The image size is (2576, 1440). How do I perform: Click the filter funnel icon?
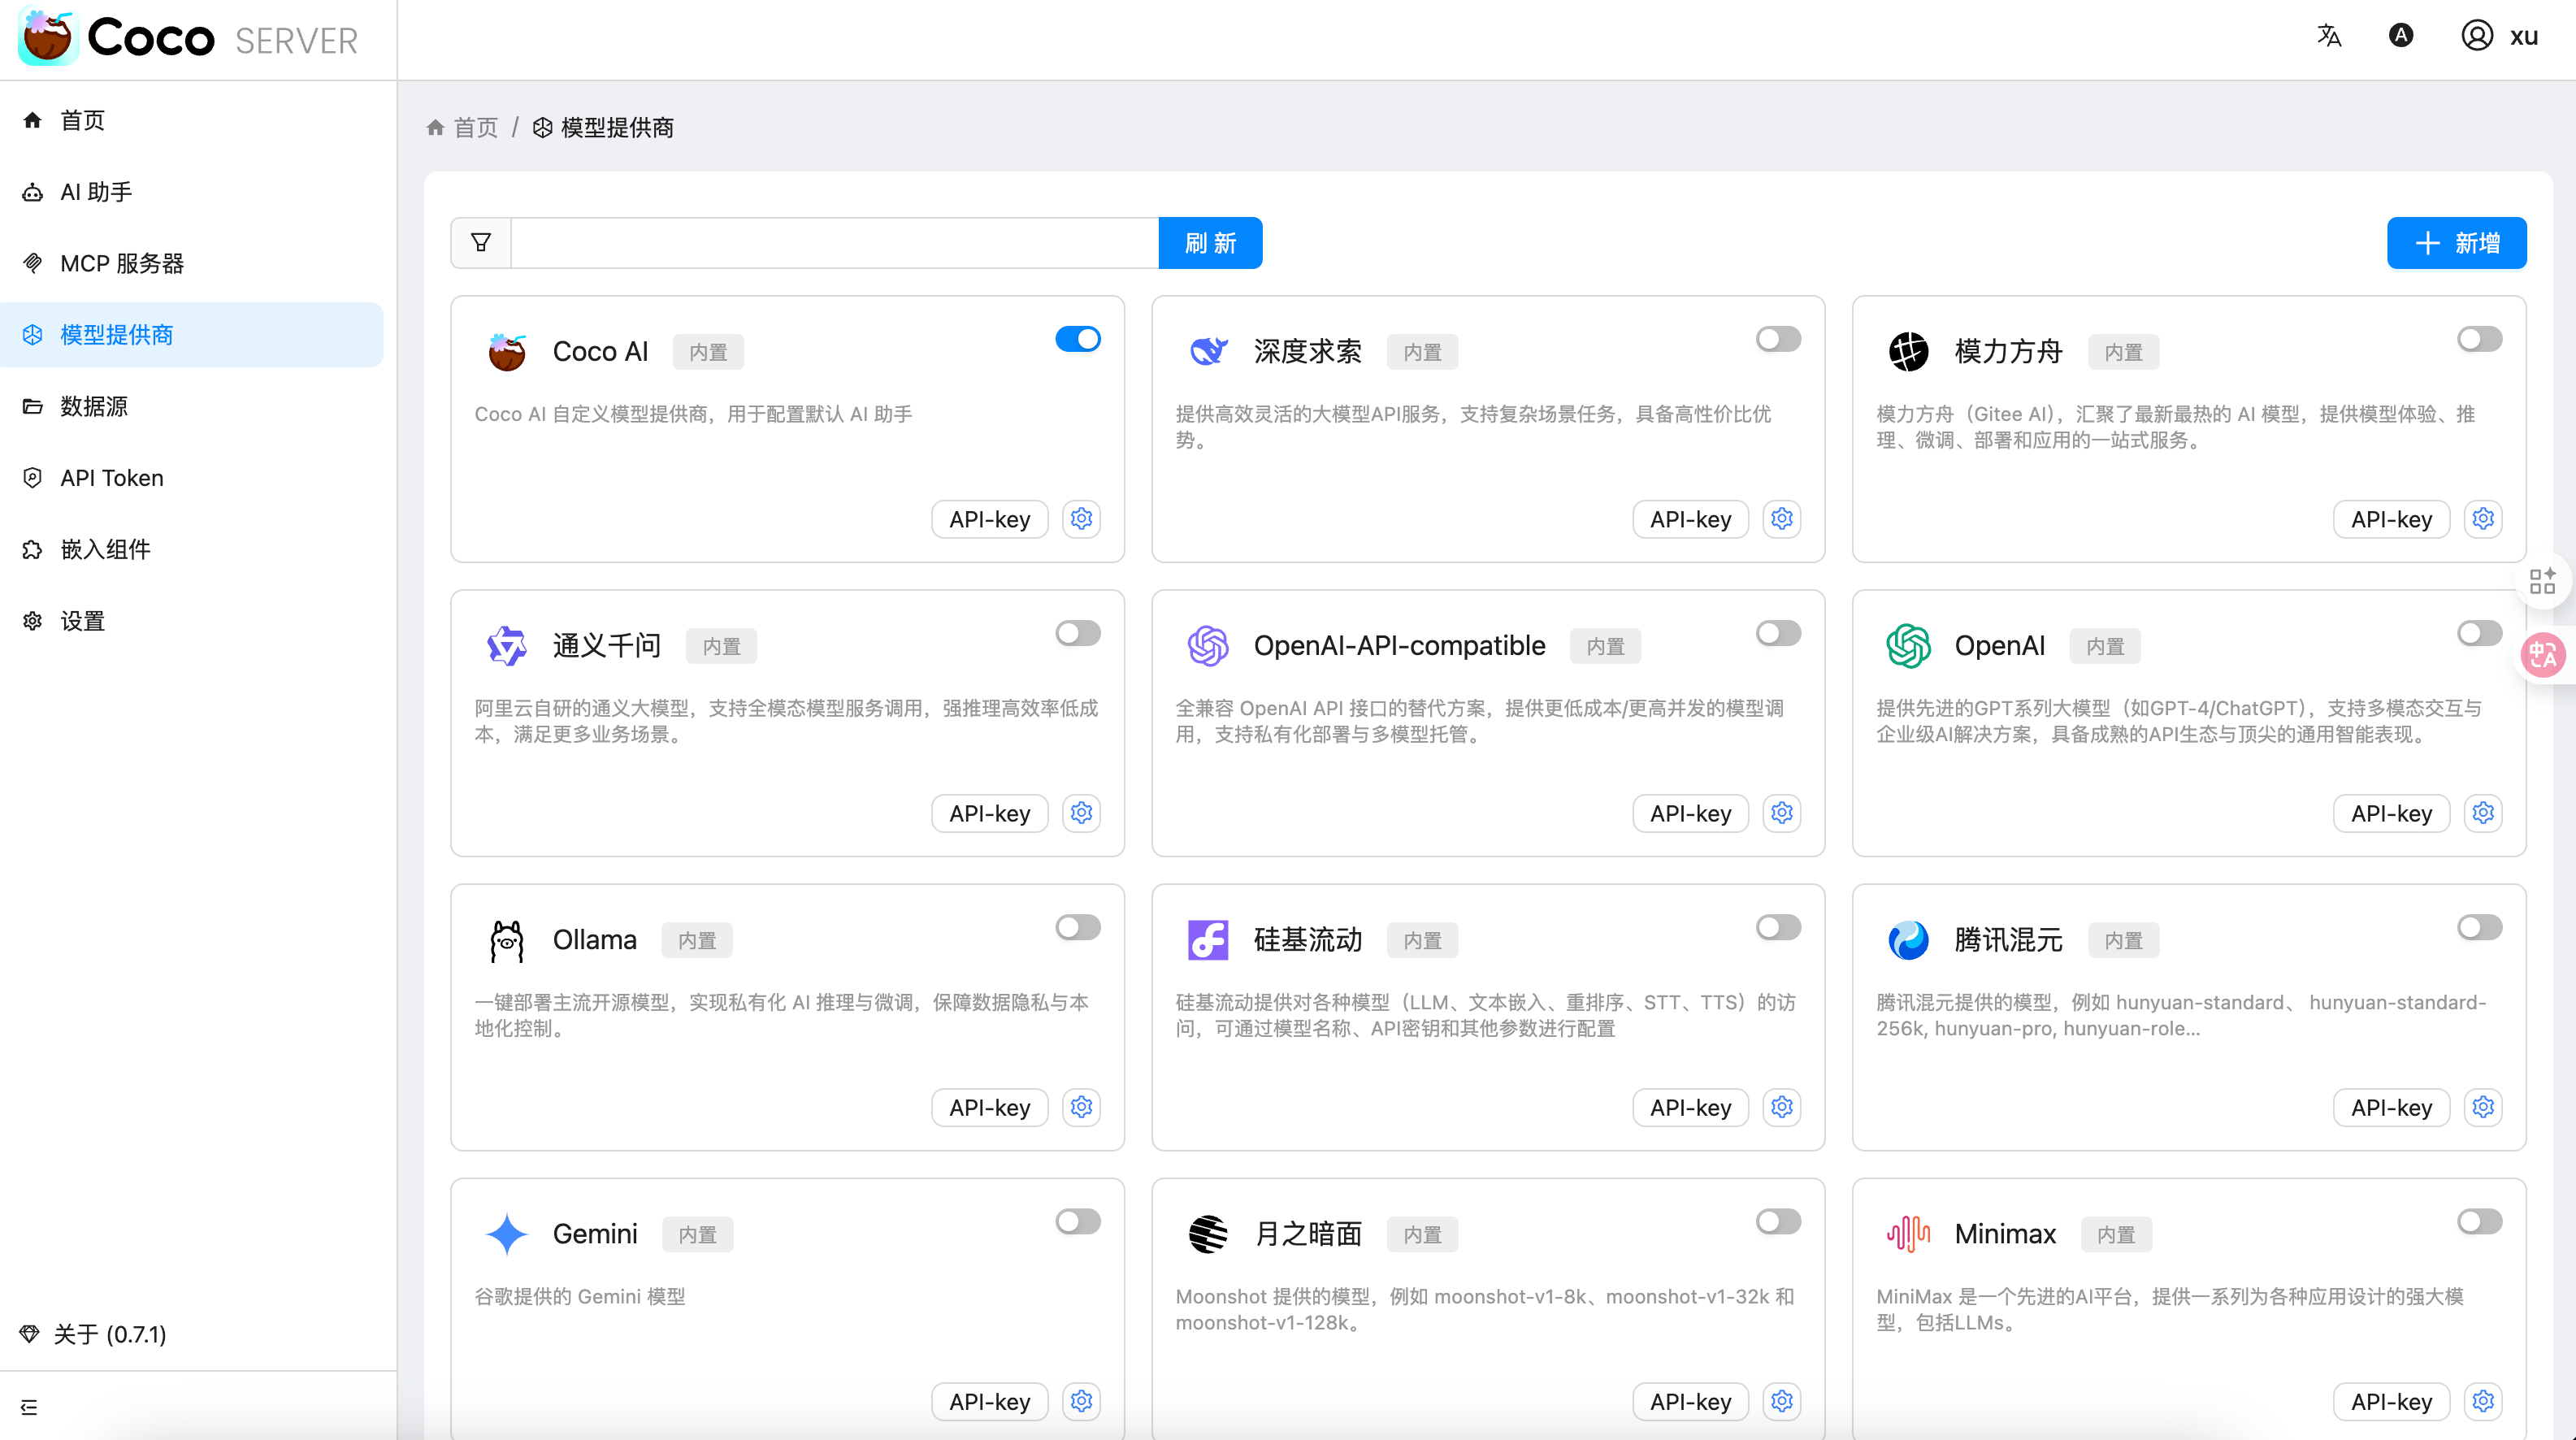pyautogui.click(x=481, y=243)
